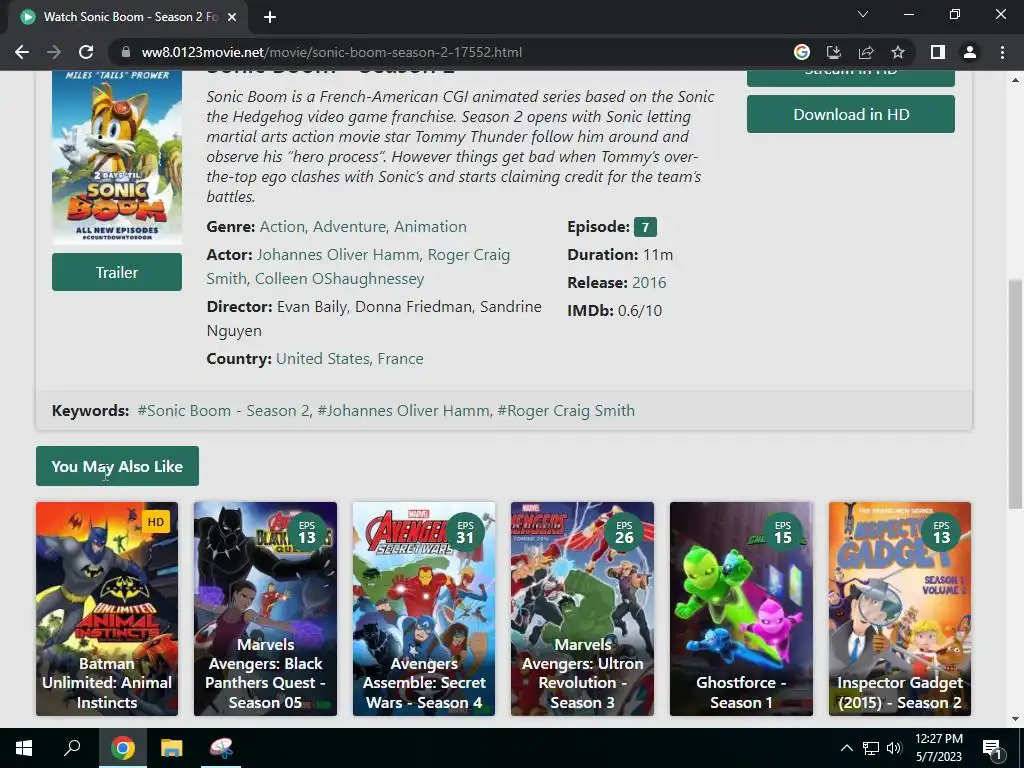1024x768 pixels.
Task: Select the Watch Sonic Boom tab
Action: click(x=128, y=17)
